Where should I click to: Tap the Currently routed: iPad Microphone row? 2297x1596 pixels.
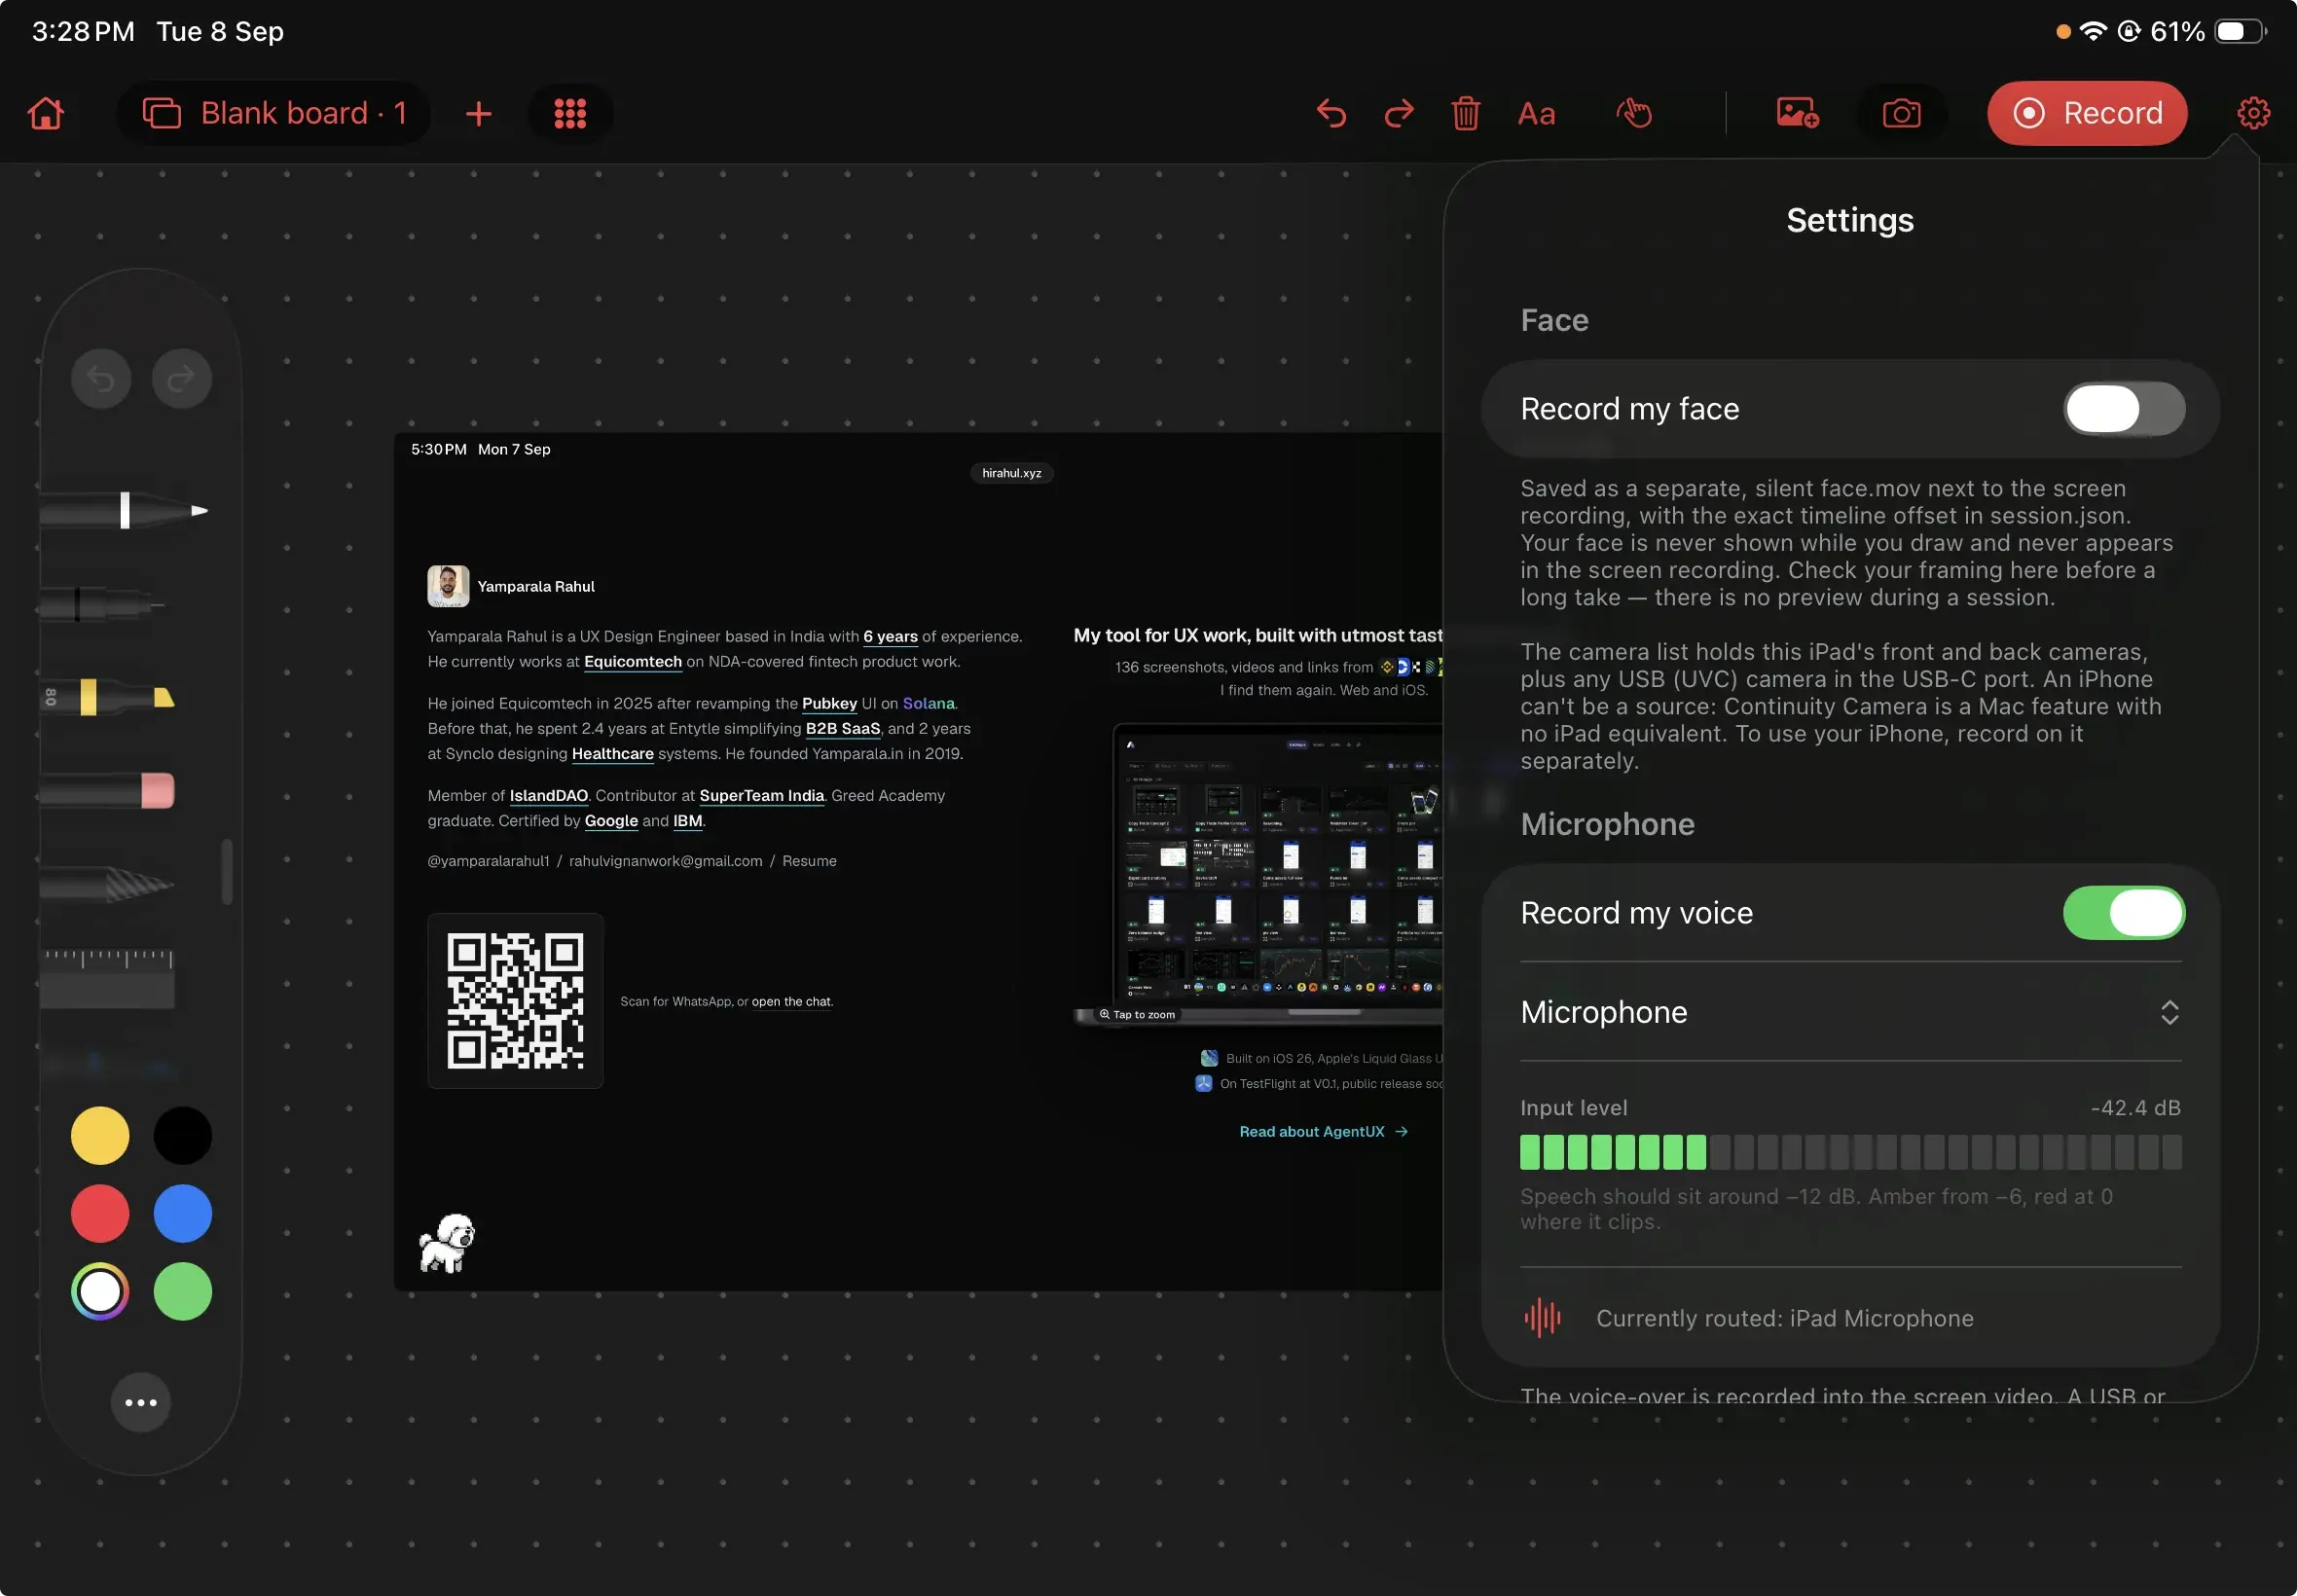coord(1850,1318)
